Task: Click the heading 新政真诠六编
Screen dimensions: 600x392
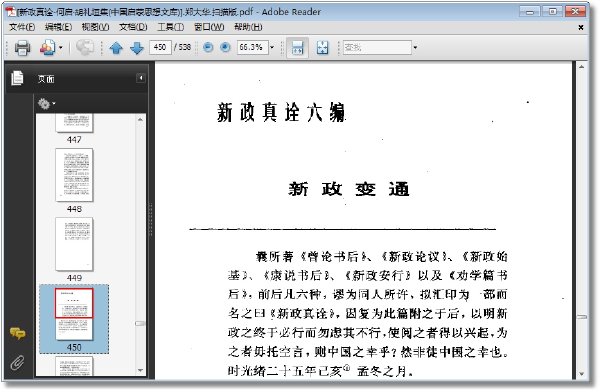Action: 281,113
